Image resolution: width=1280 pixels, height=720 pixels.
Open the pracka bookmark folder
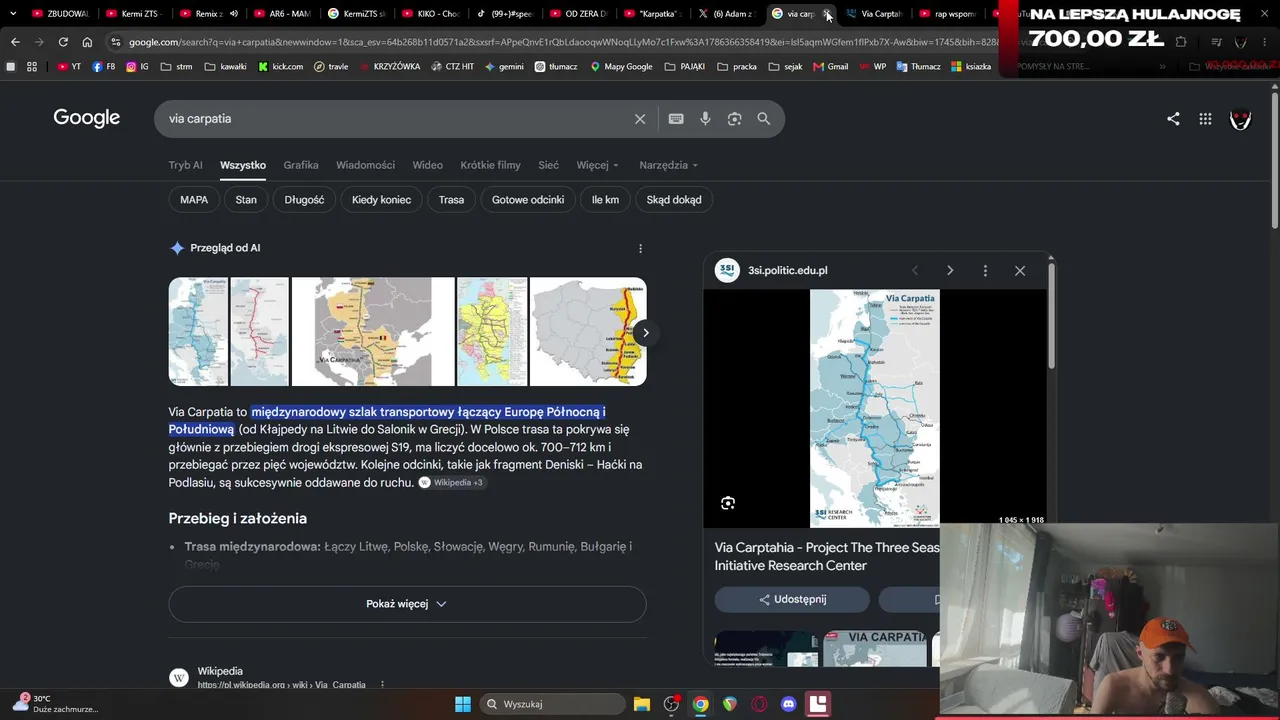(x=738, y=67)
